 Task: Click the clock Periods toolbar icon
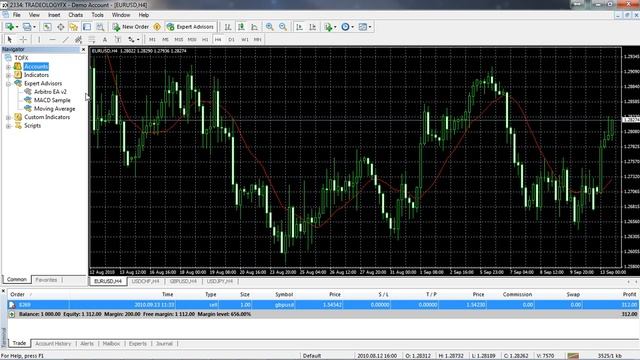click(345, 27)
